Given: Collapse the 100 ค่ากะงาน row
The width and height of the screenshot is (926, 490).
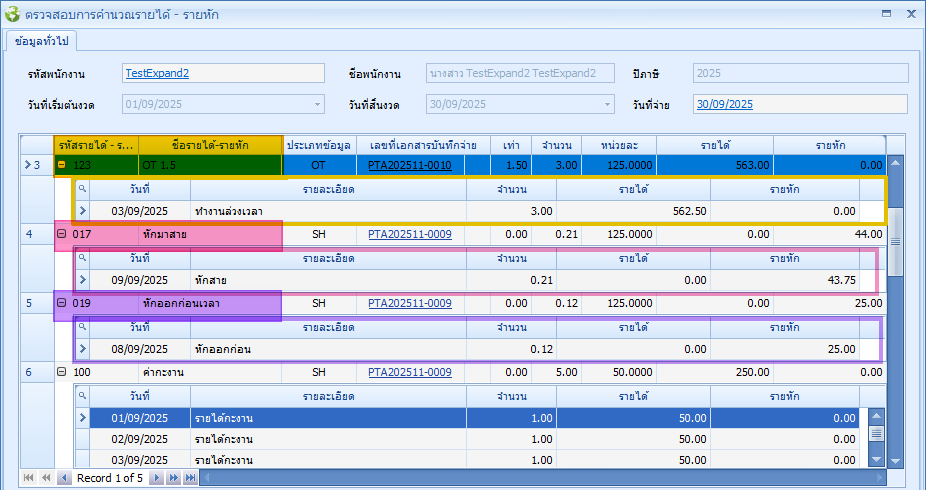Looking at the screenshot, I should pos(62,372).
